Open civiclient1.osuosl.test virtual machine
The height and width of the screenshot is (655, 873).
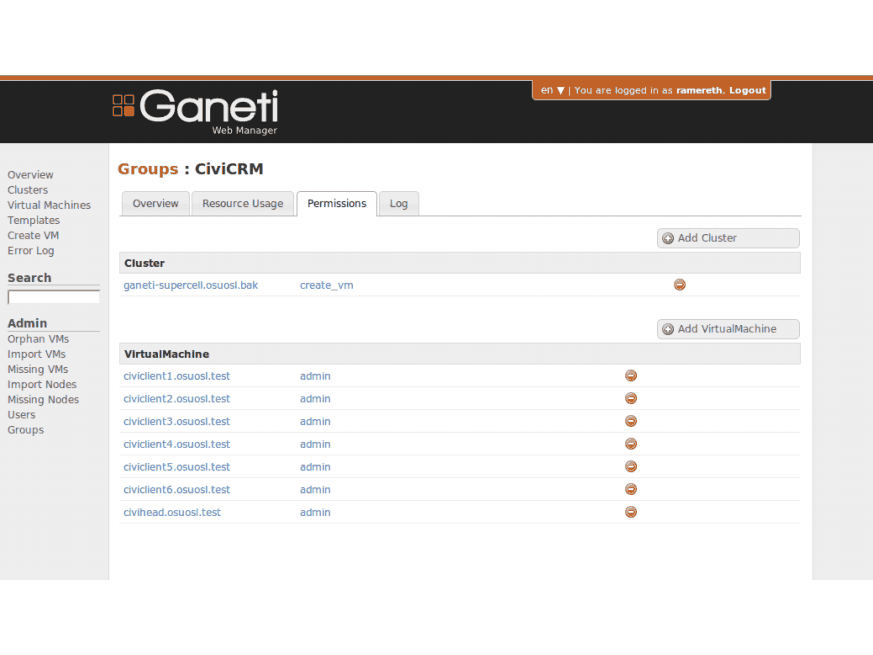pyautogui.click(x=176, y=376)
